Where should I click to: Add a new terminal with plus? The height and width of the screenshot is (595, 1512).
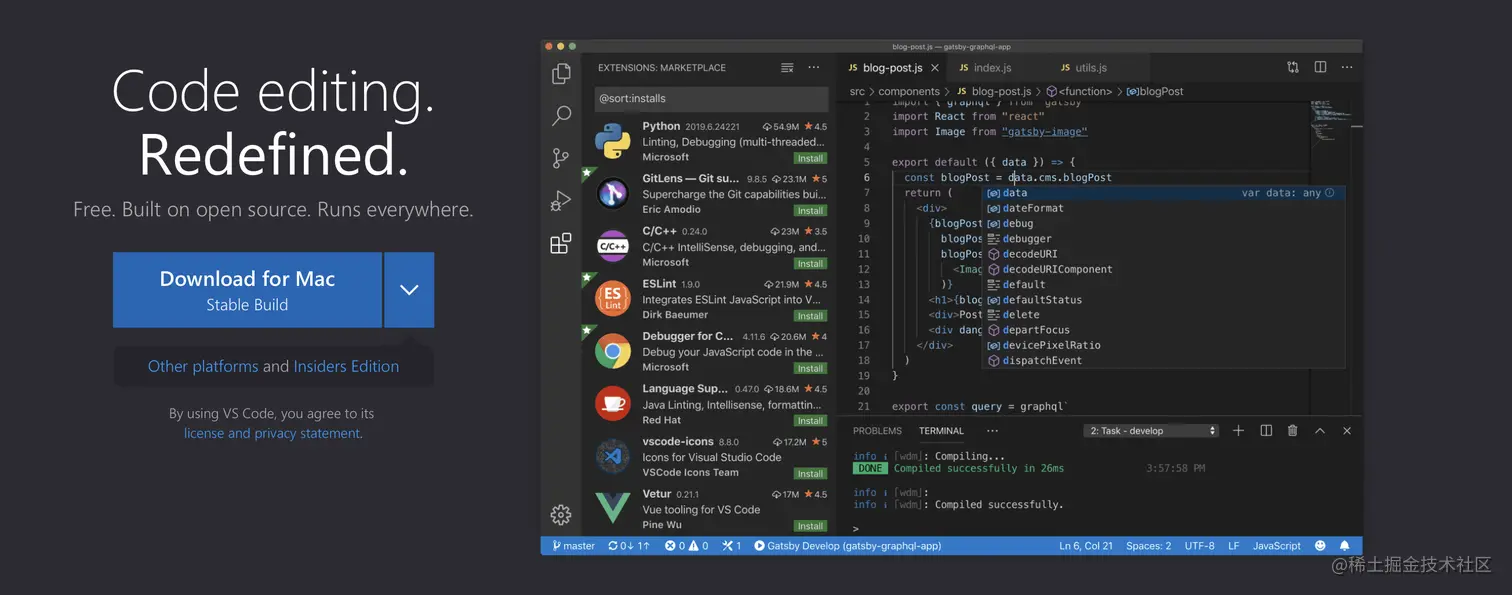tap(1238, 430)
